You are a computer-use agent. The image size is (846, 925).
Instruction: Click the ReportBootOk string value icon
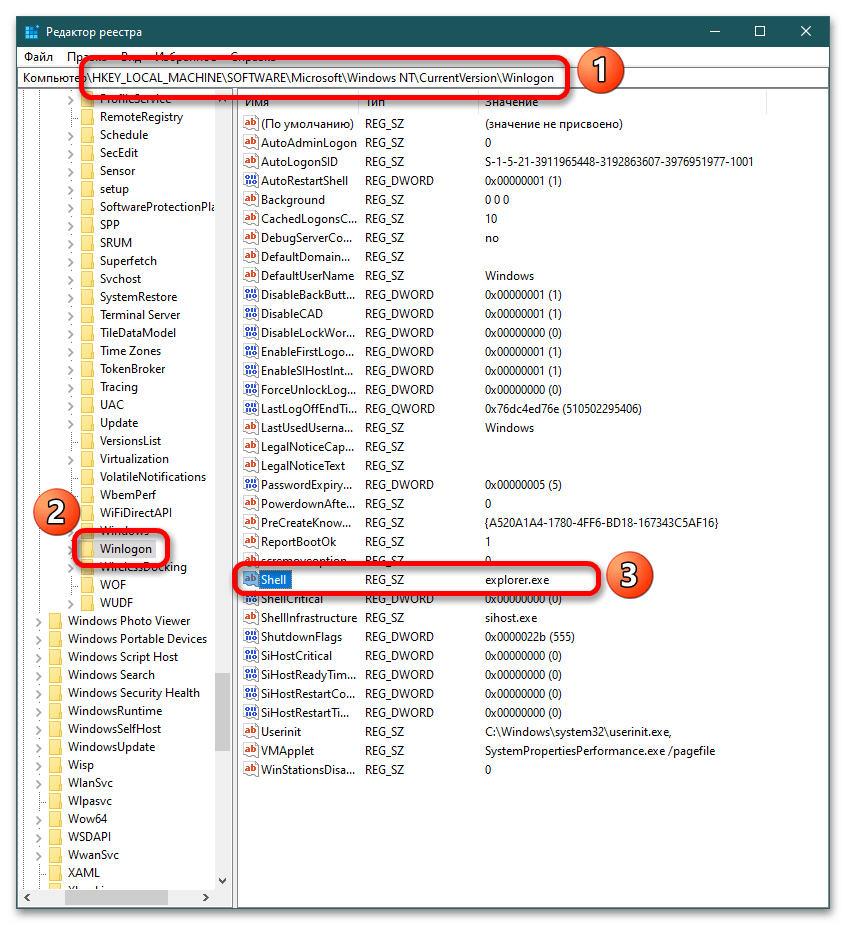[x=251, y=542]
